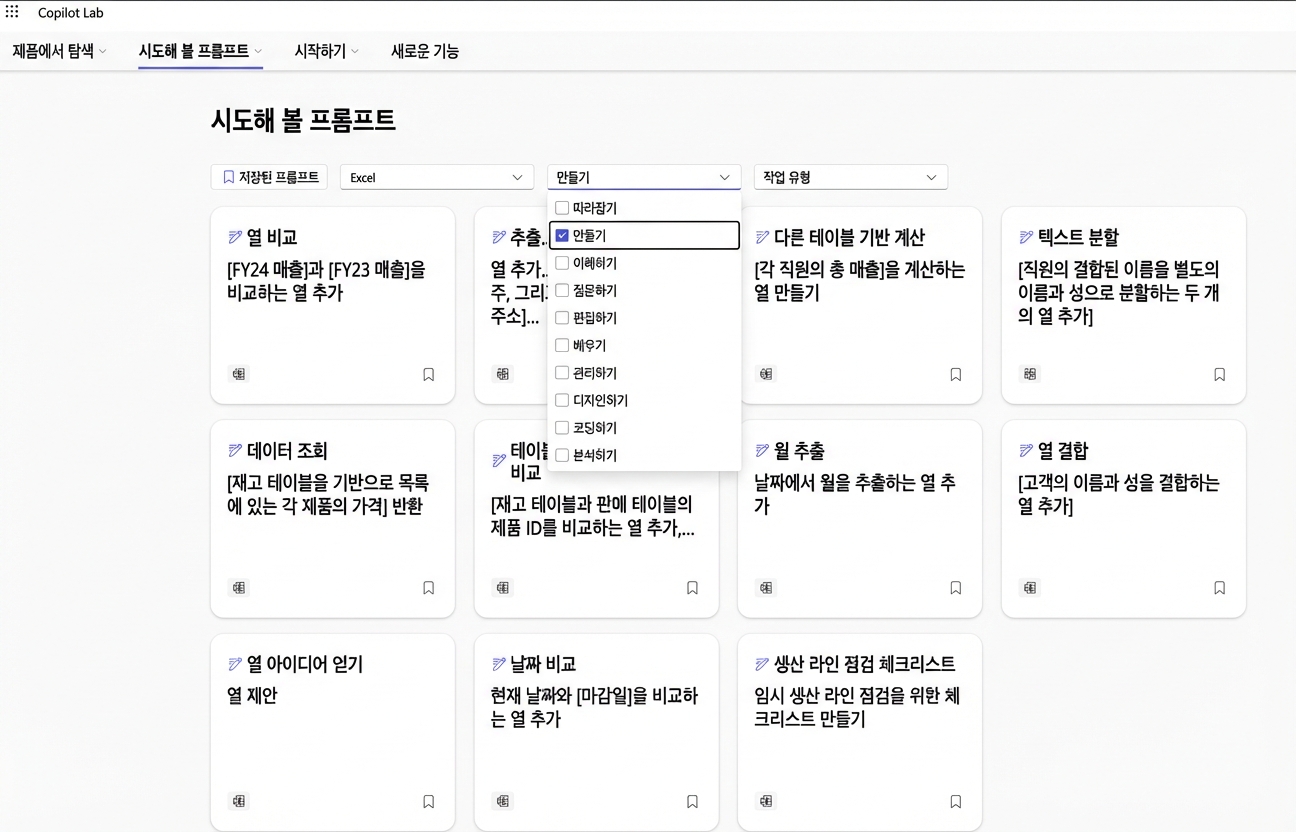This screenshot has height=832, width=1296.
Task: Open the 생산 라인 점검 체크리스트 title
Action: [x=864, y=664]
